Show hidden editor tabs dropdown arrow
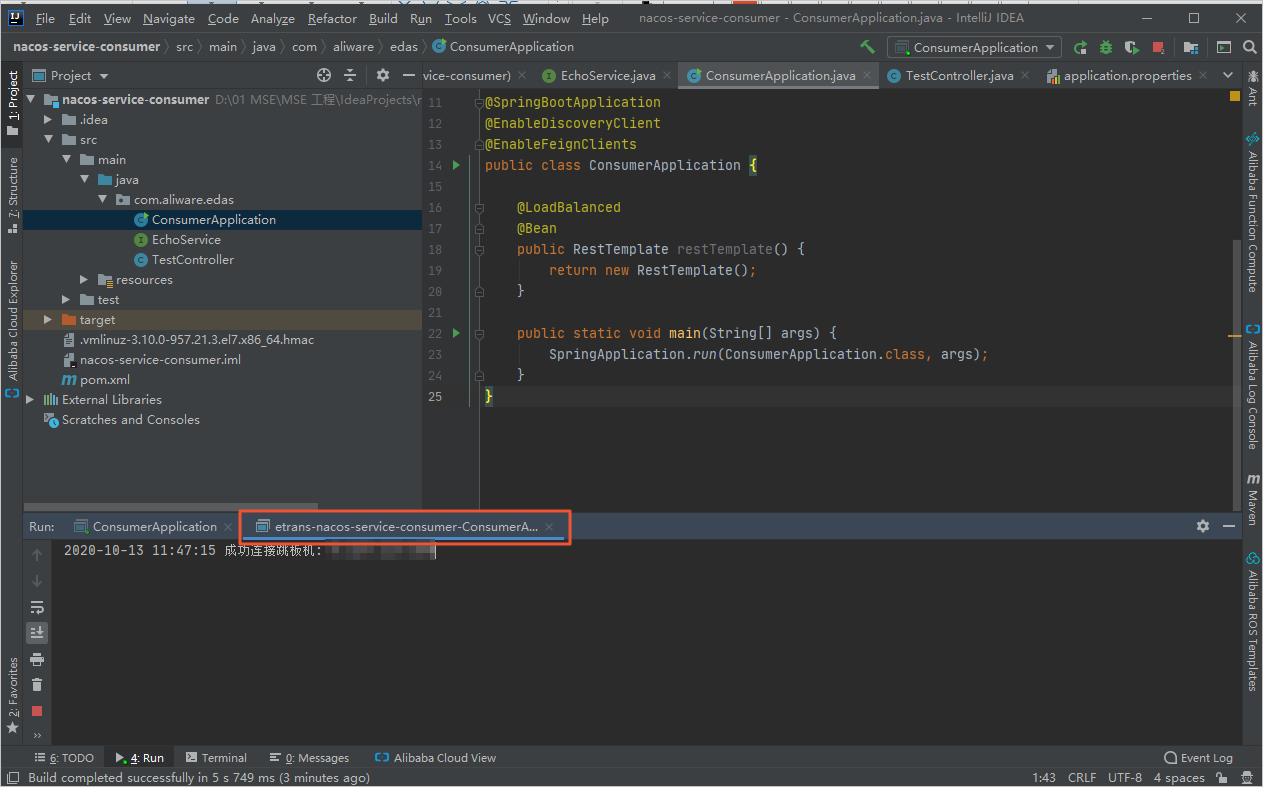 (x=1229, y=75)
